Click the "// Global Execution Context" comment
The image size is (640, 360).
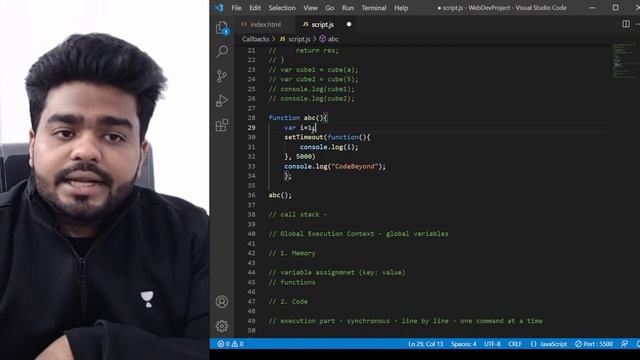[x=358, y=234]
